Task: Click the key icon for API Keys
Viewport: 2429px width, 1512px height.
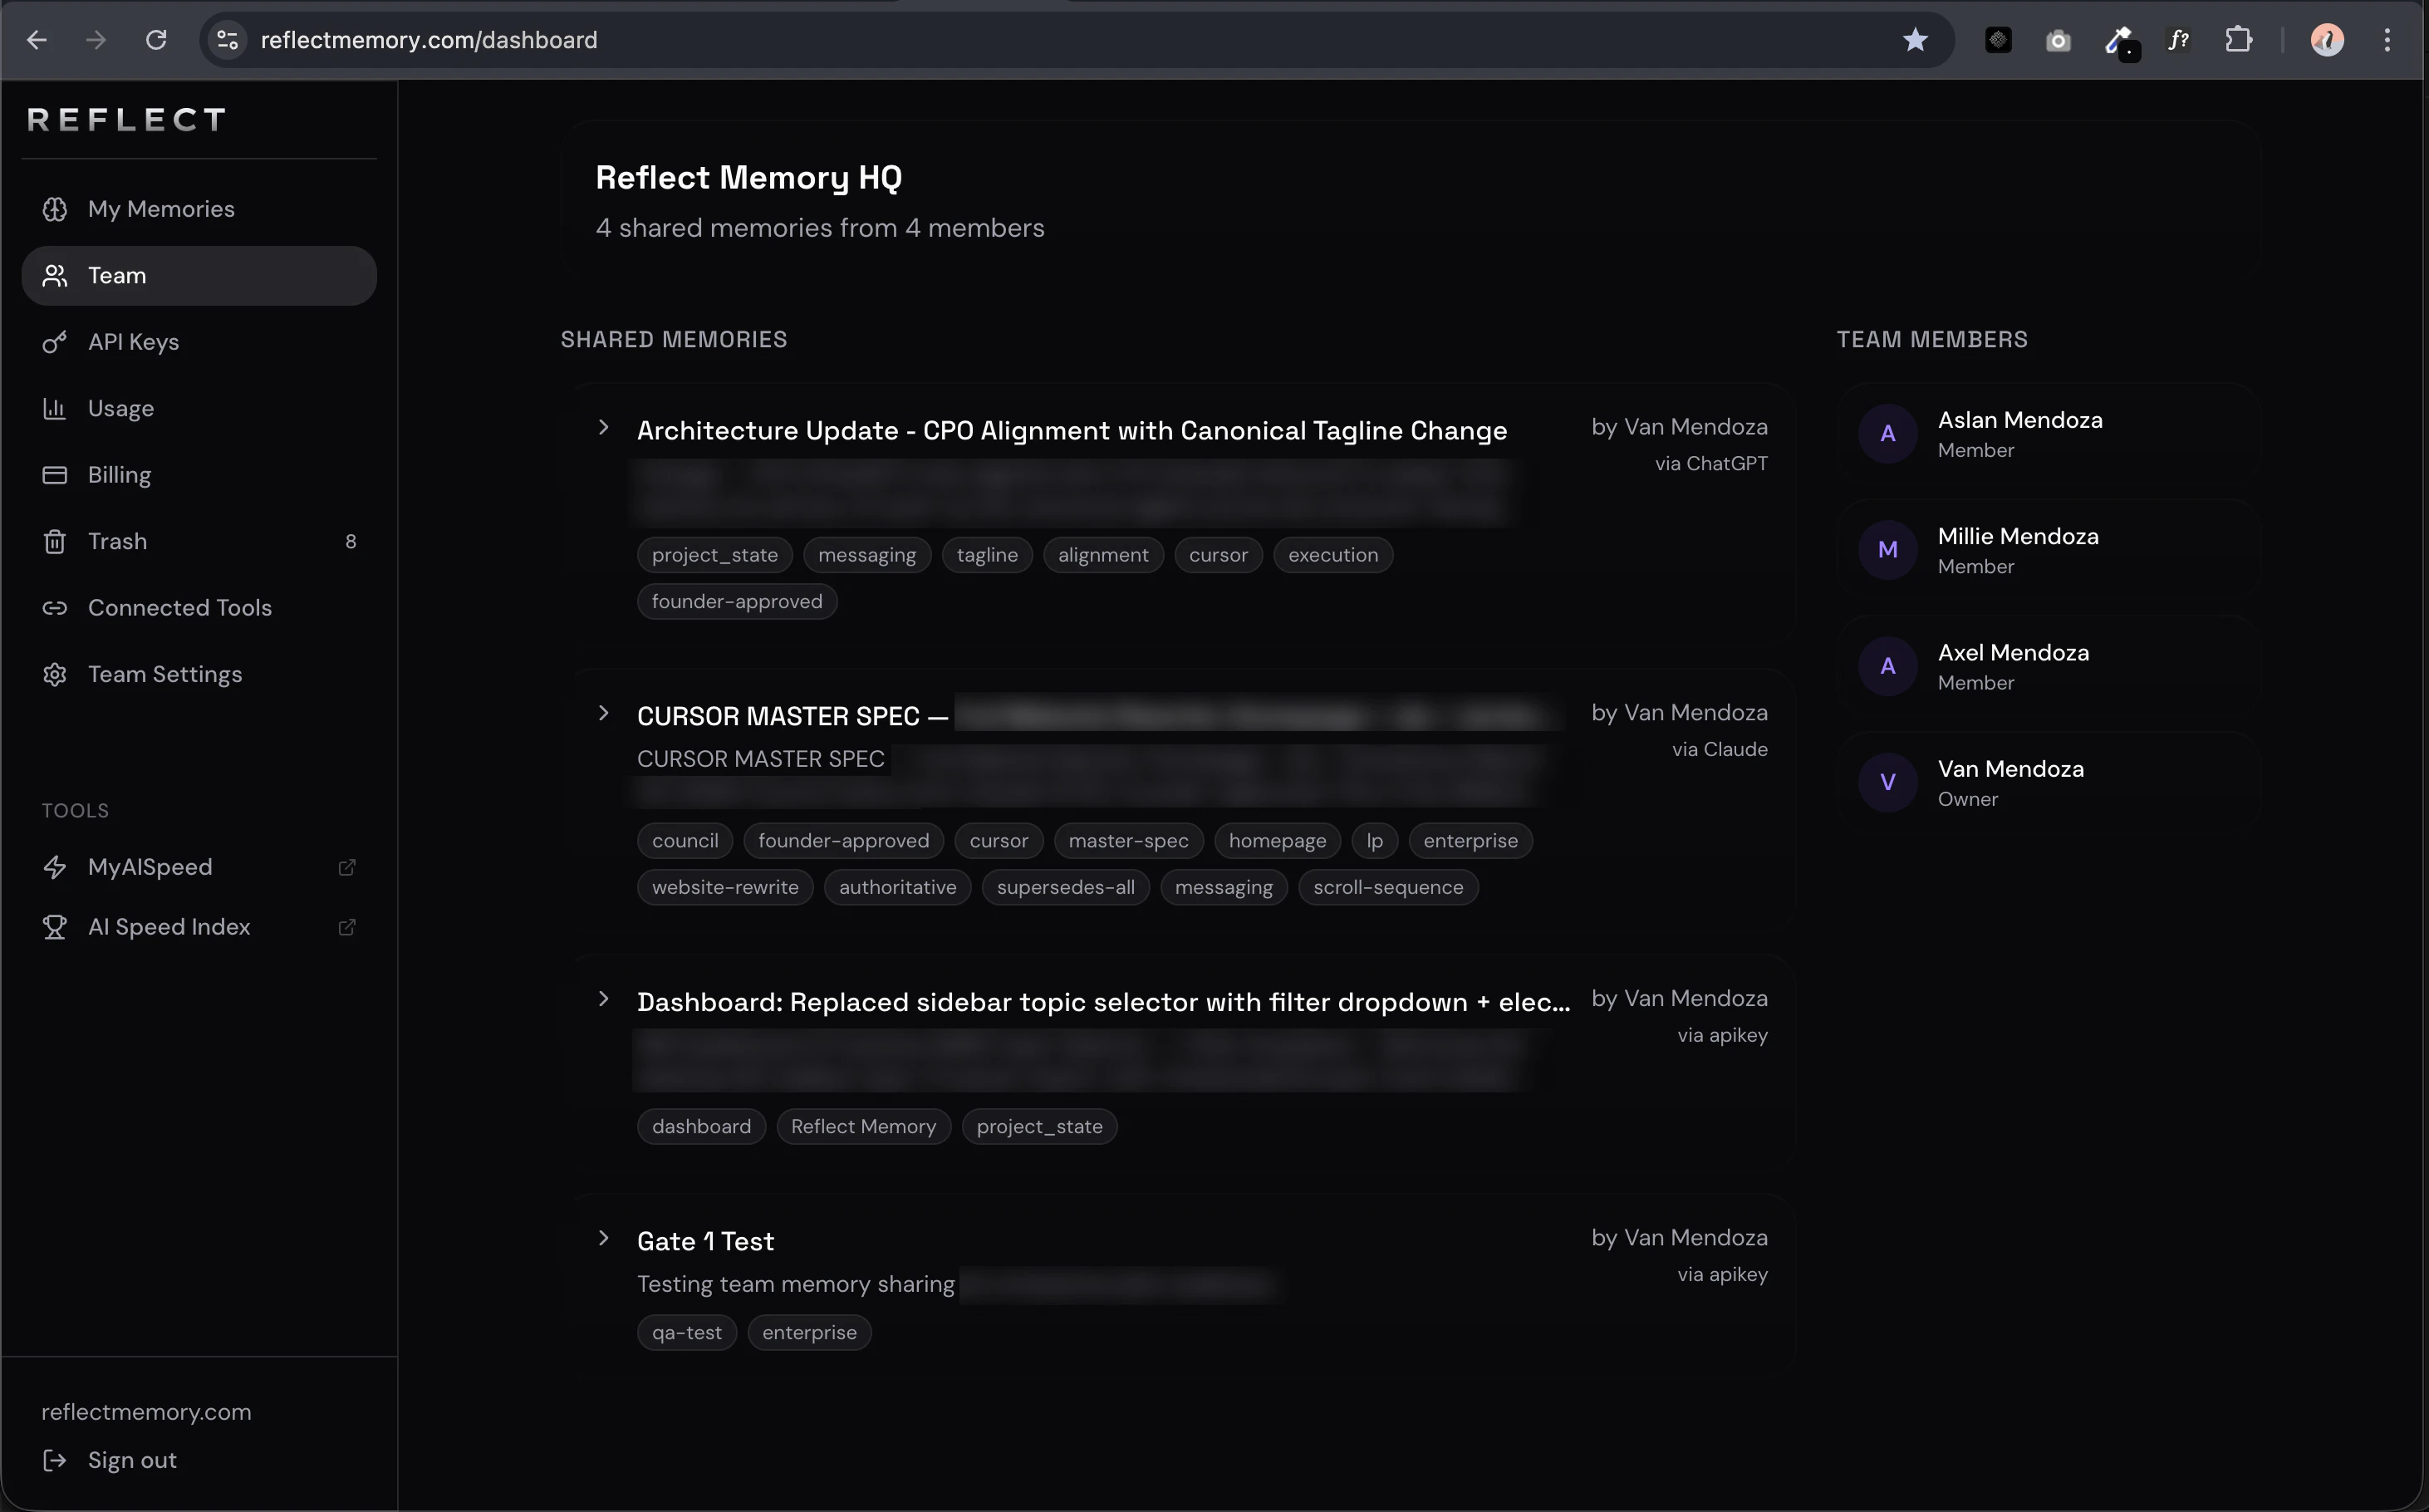Action: (55, 342)
